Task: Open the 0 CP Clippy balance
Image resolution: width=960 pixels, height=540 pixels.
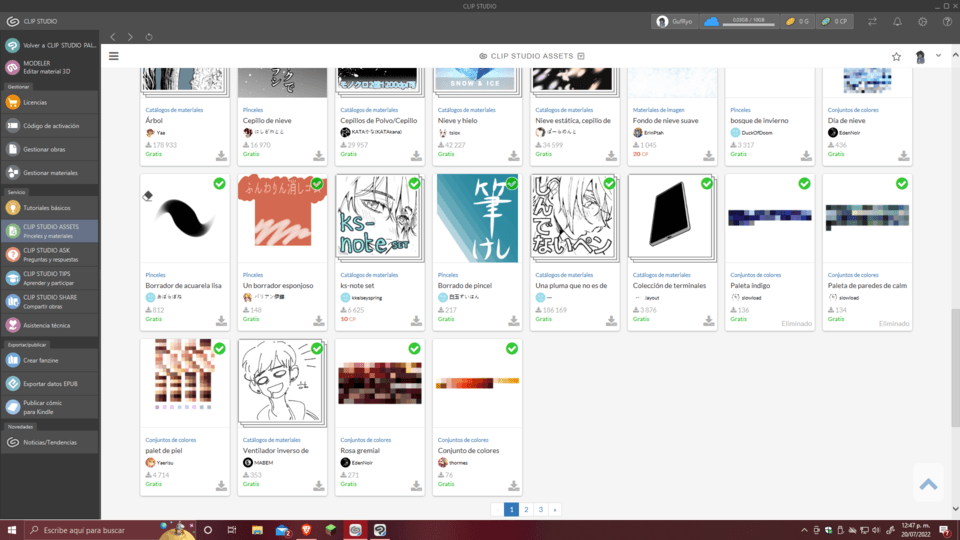Action: pyautogui.click(x=834, y=21)
